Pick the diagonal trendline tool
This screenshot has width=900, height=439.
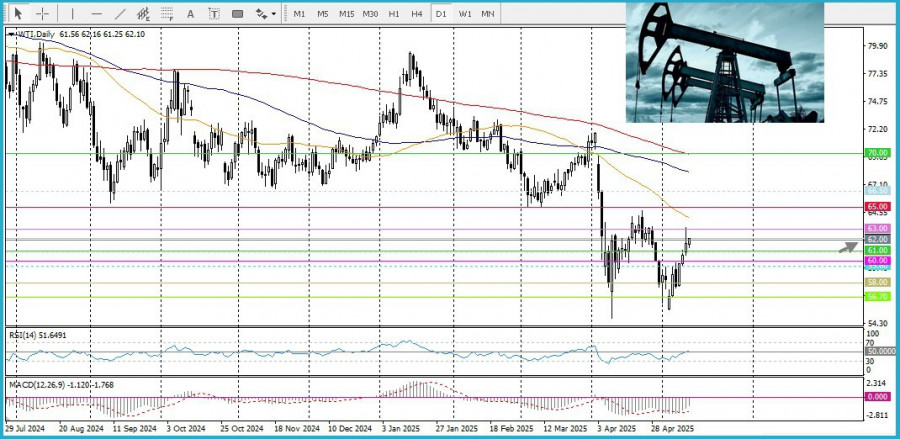(x=120, y=13)
